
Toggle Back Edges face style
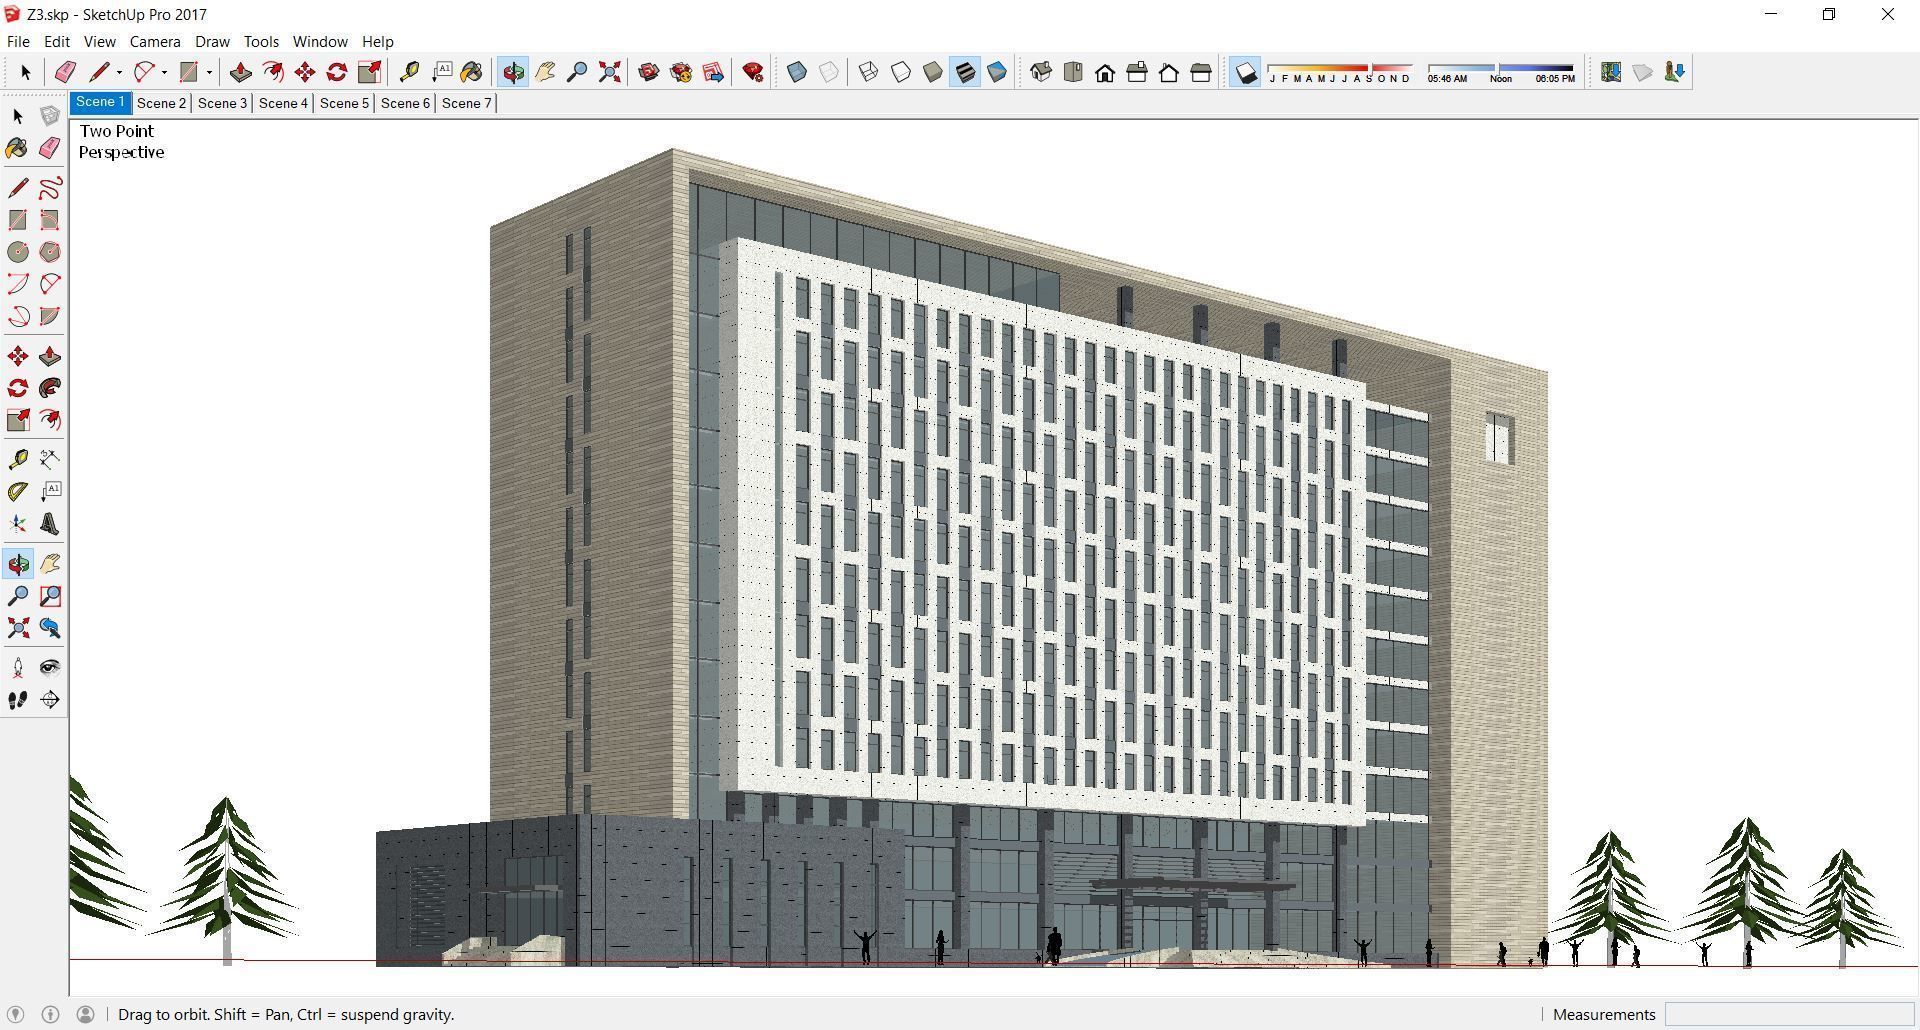point(829,72)
